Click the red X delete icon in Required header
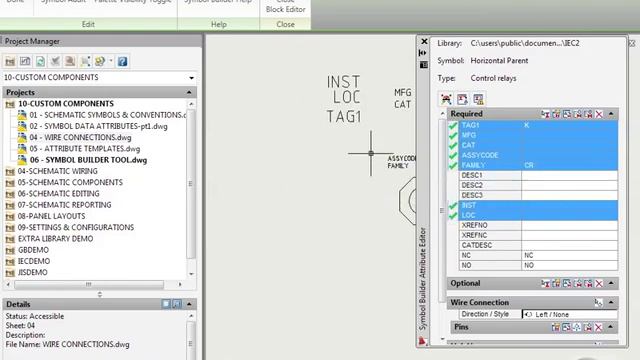 [x=599, y=114]
